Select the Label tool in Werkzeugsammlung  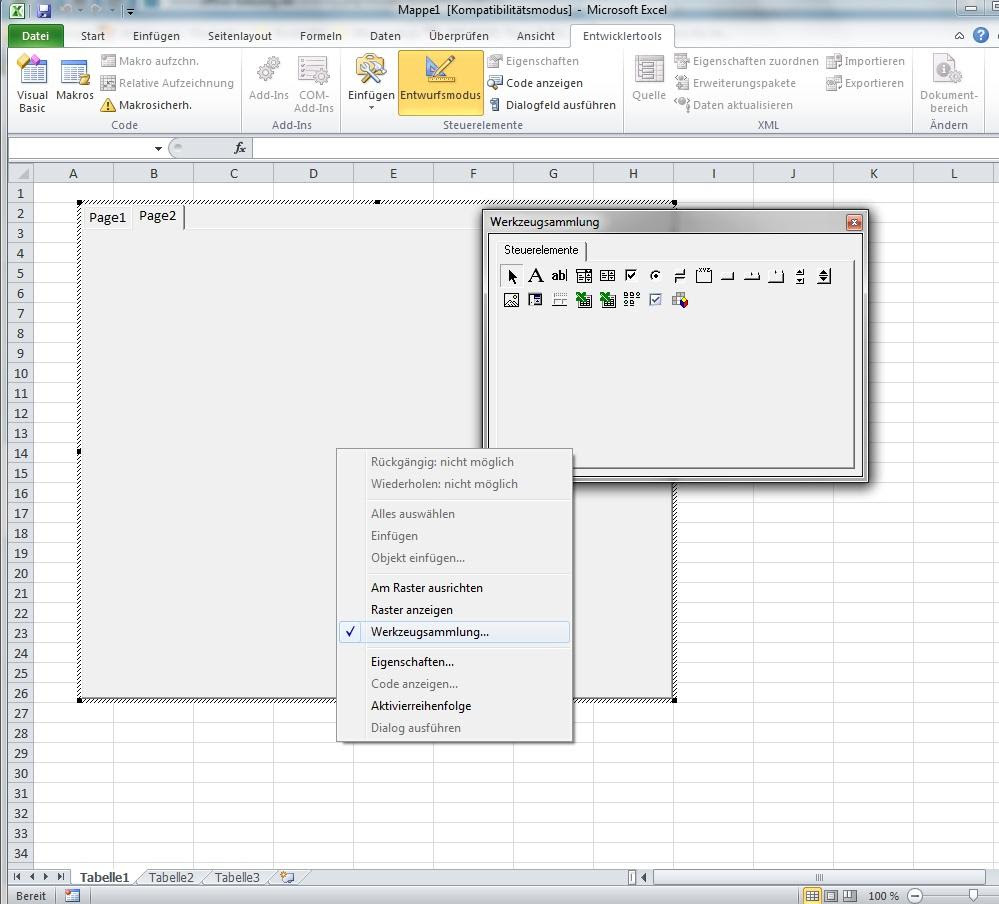click(x=535, y=276)
